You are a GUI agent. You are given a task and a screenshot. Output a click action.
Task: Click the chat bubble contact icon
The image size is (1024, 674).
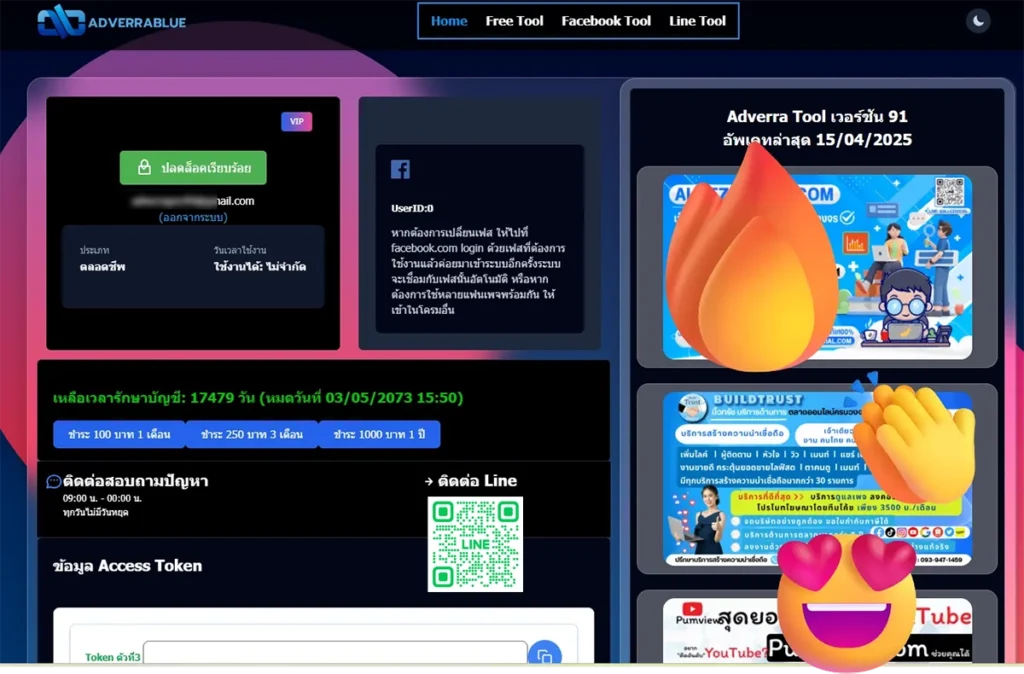pos(54,482)
